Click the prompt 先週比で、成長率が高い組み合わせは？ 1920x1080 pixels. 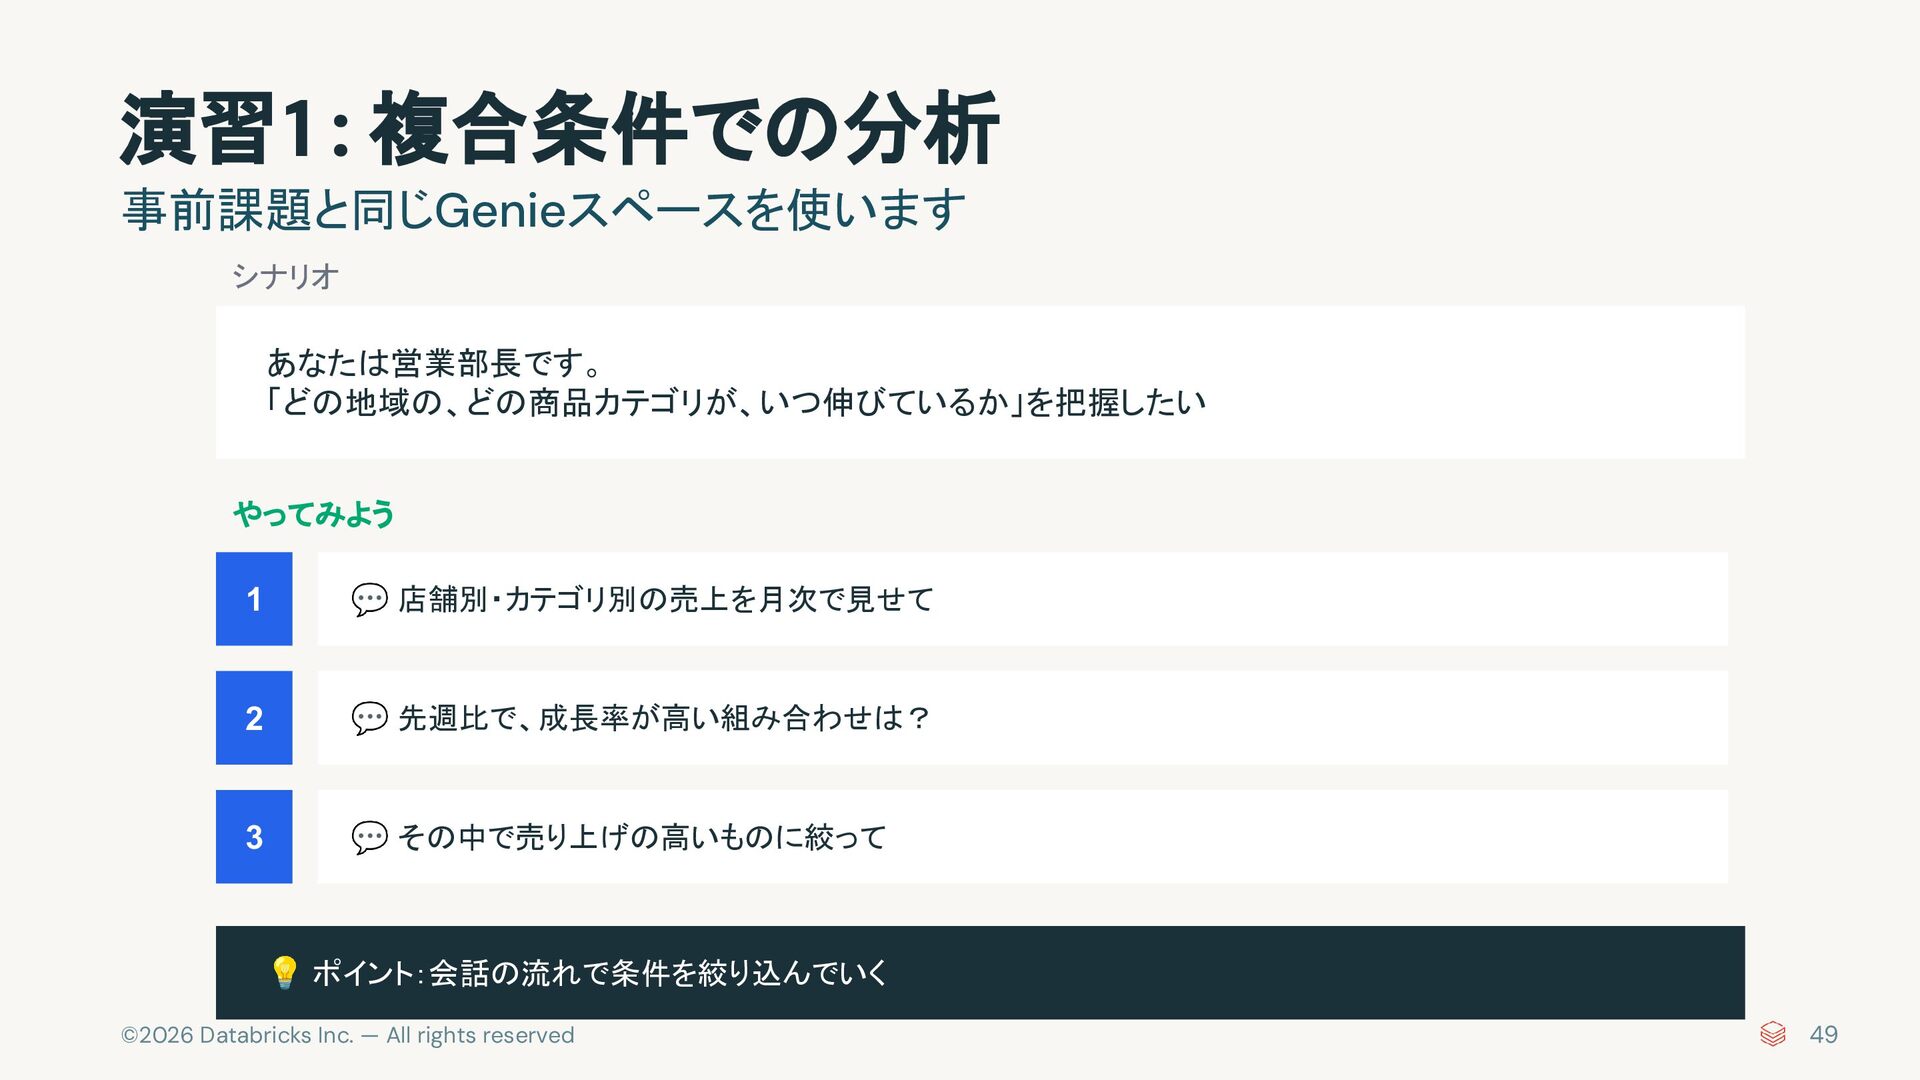[665, 718]
